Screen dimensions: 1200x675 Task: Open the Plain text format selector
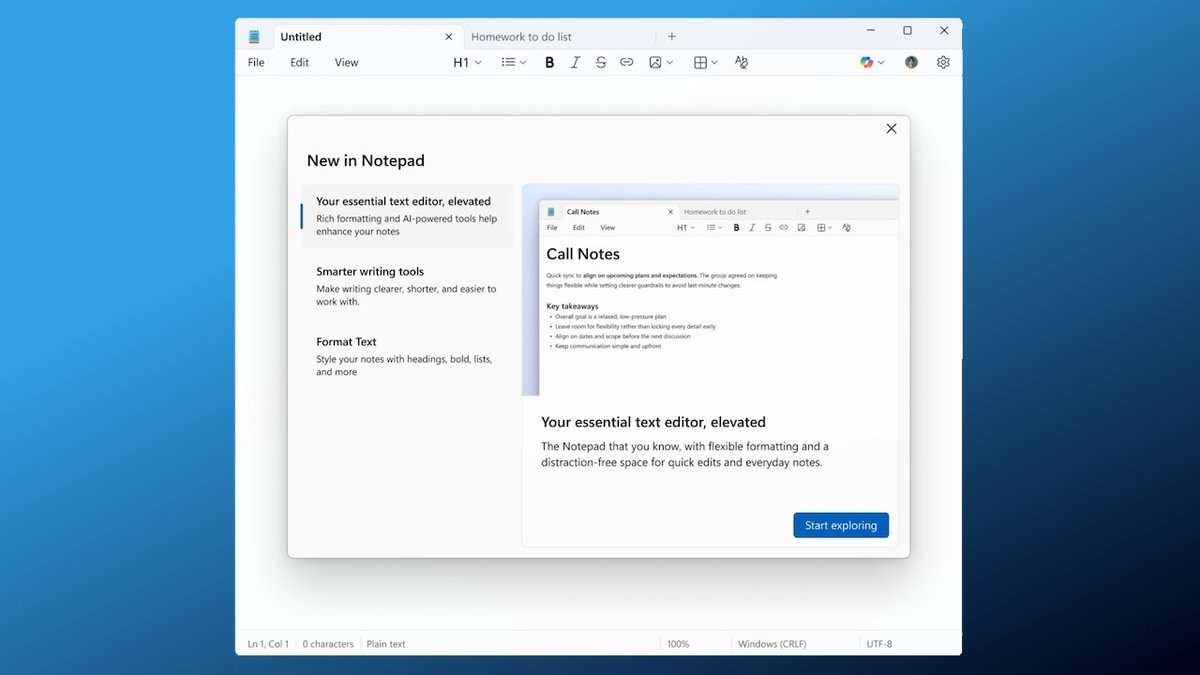click(x=386, y=644)
